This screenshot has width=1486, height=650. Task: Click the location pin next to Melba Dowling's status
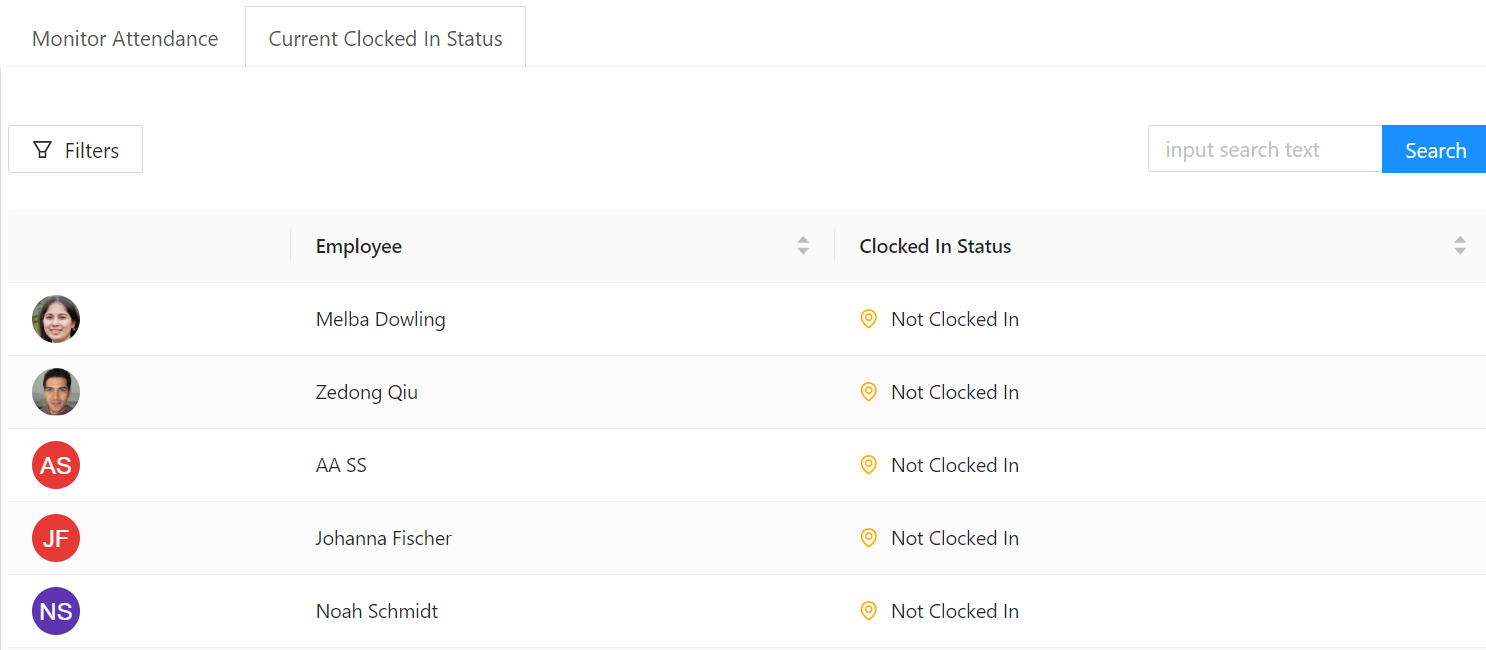pyautogui.click(x=868, y=318)
